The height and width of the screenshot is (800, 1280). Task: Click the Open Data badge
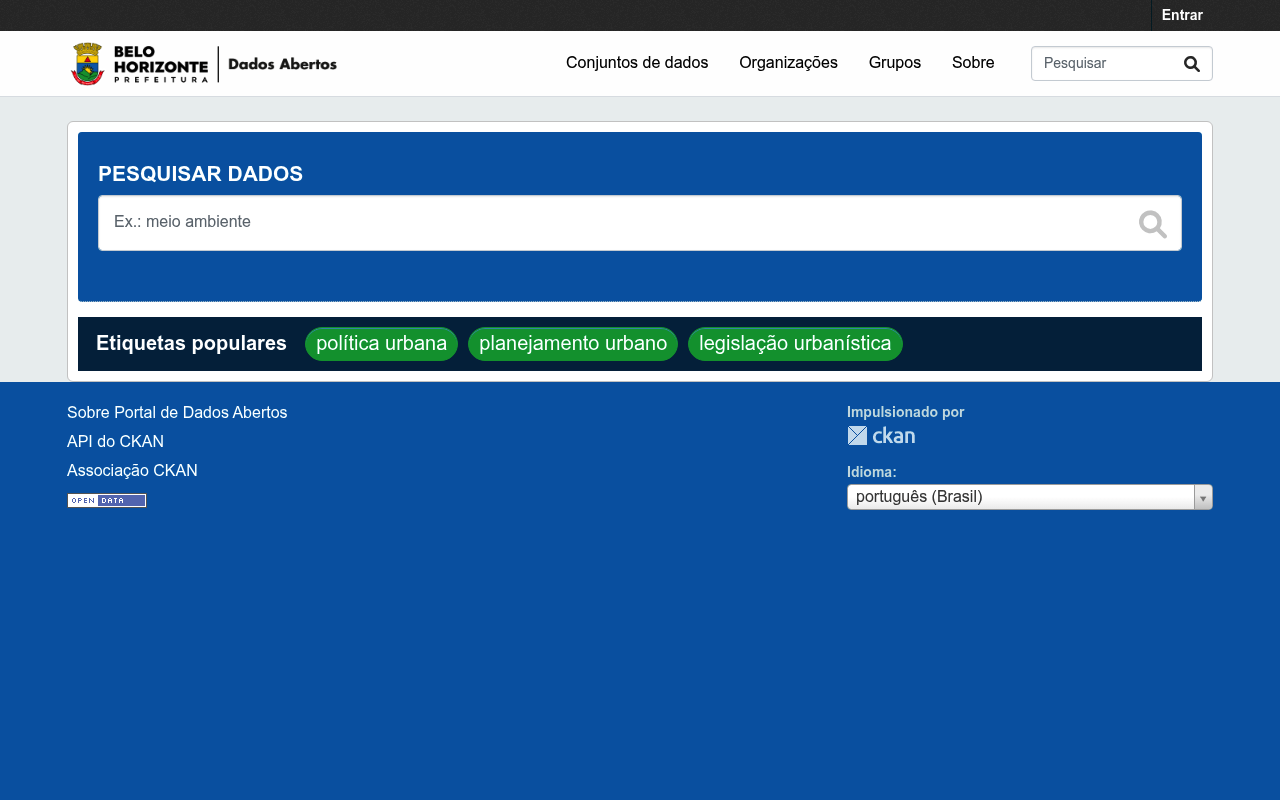107,500
